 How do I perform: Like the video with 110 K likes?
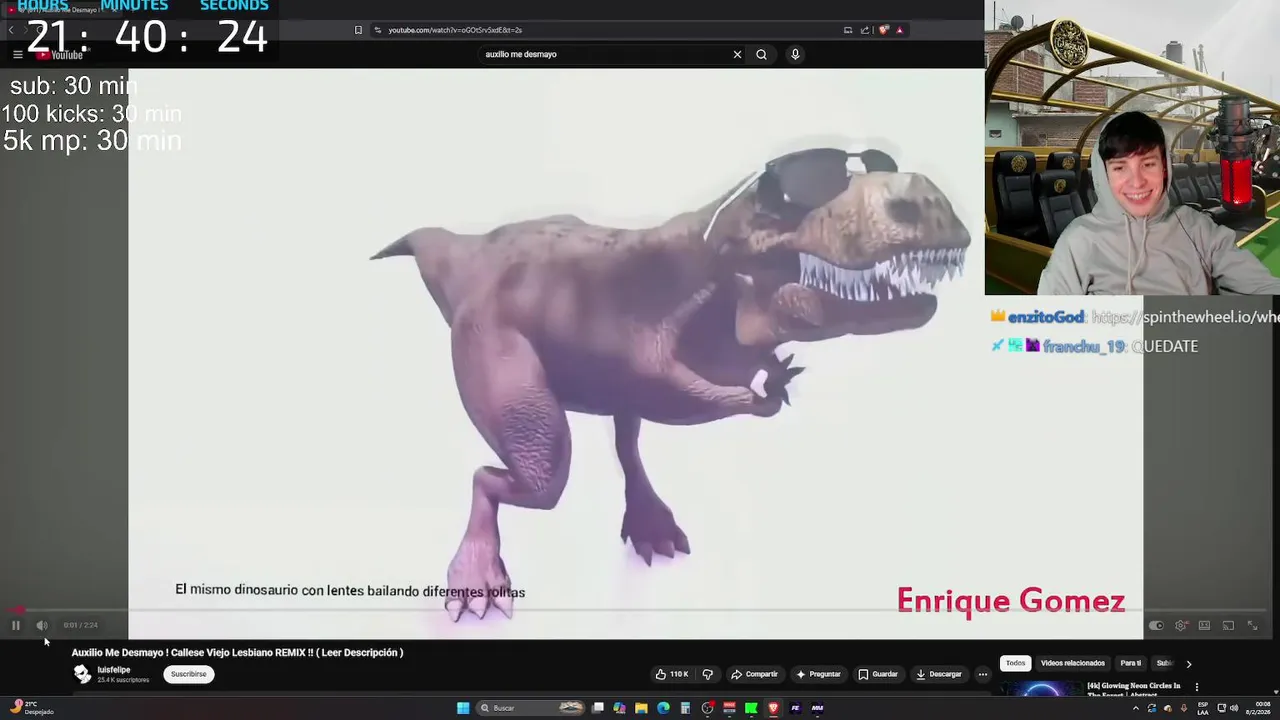pyautogui.click(x=672, y=674)
